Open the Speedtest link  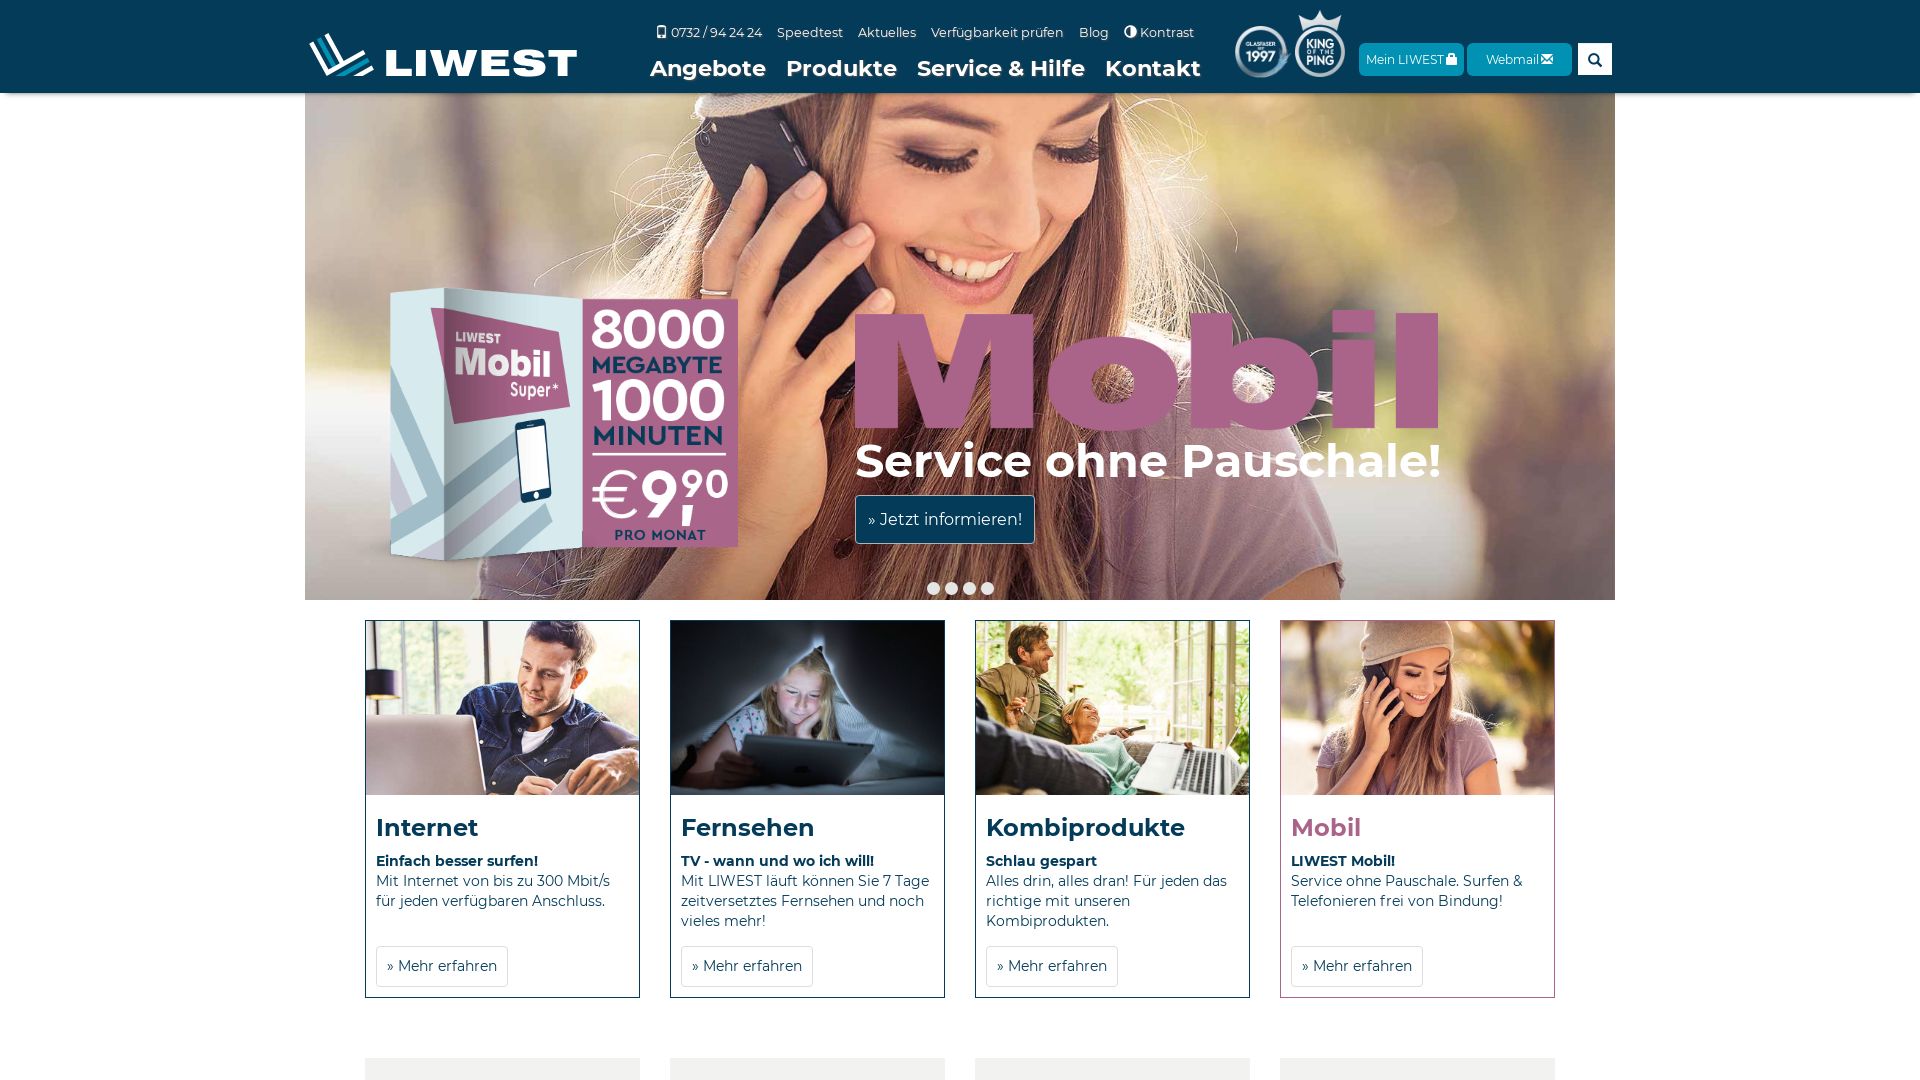click(810, 33)
